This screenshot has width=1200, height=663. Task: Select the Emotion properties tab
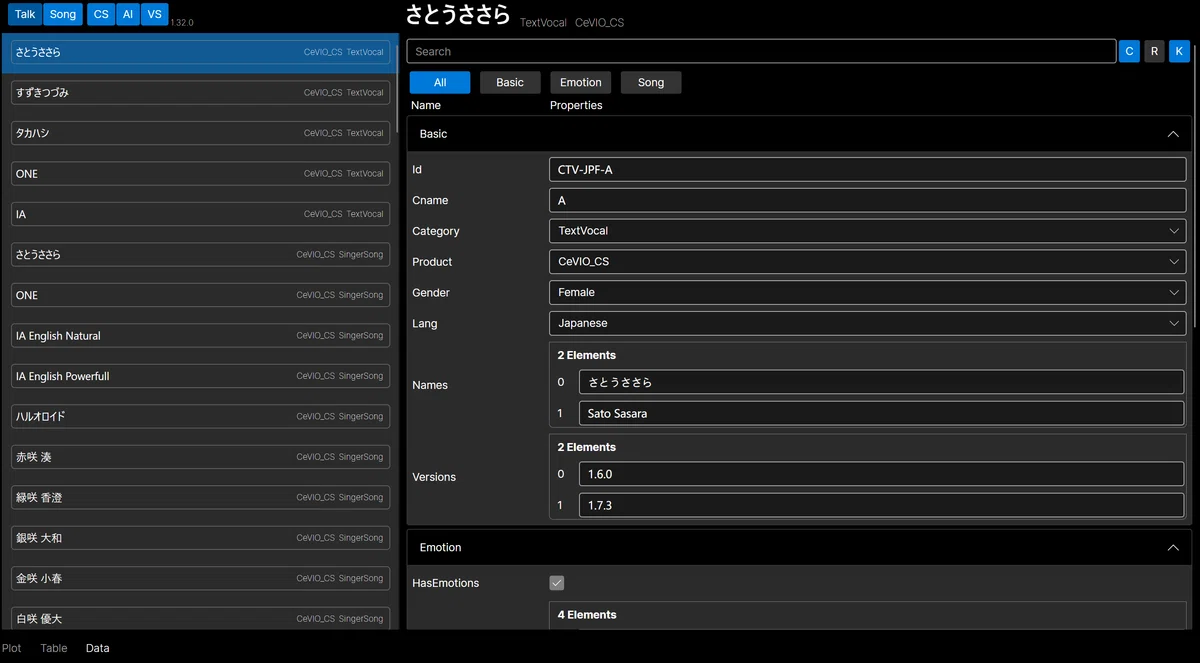pyautogui.click(x=581, y=82)
